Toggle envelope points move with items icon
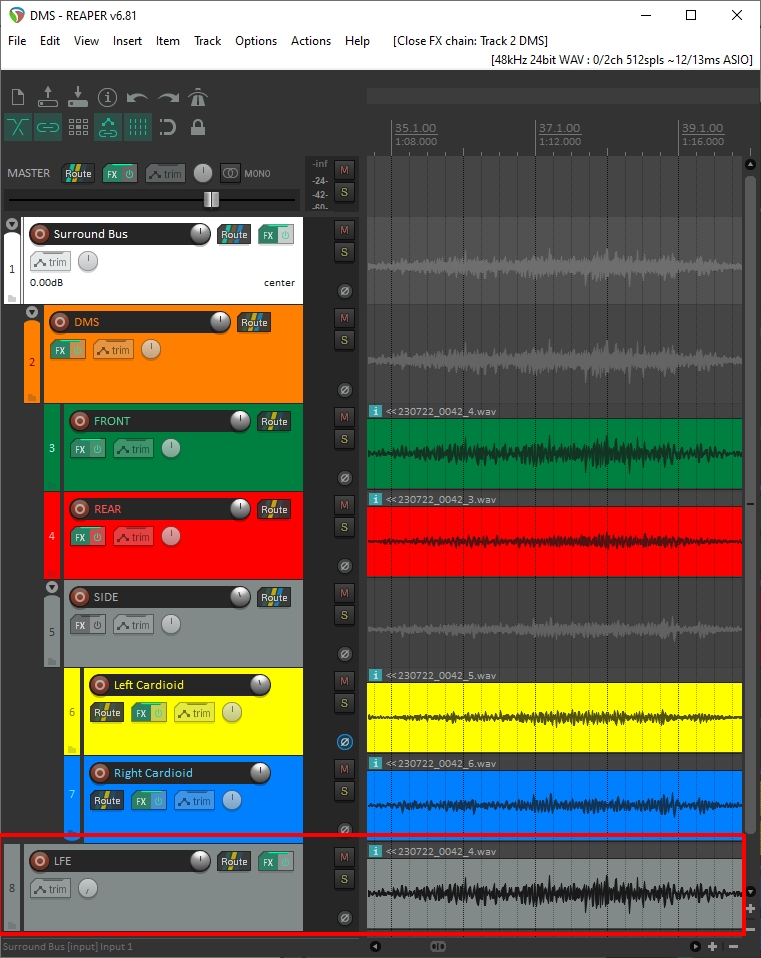Image resolution: width=761 pixels, height=958 pixels. (x=107, y=127)
